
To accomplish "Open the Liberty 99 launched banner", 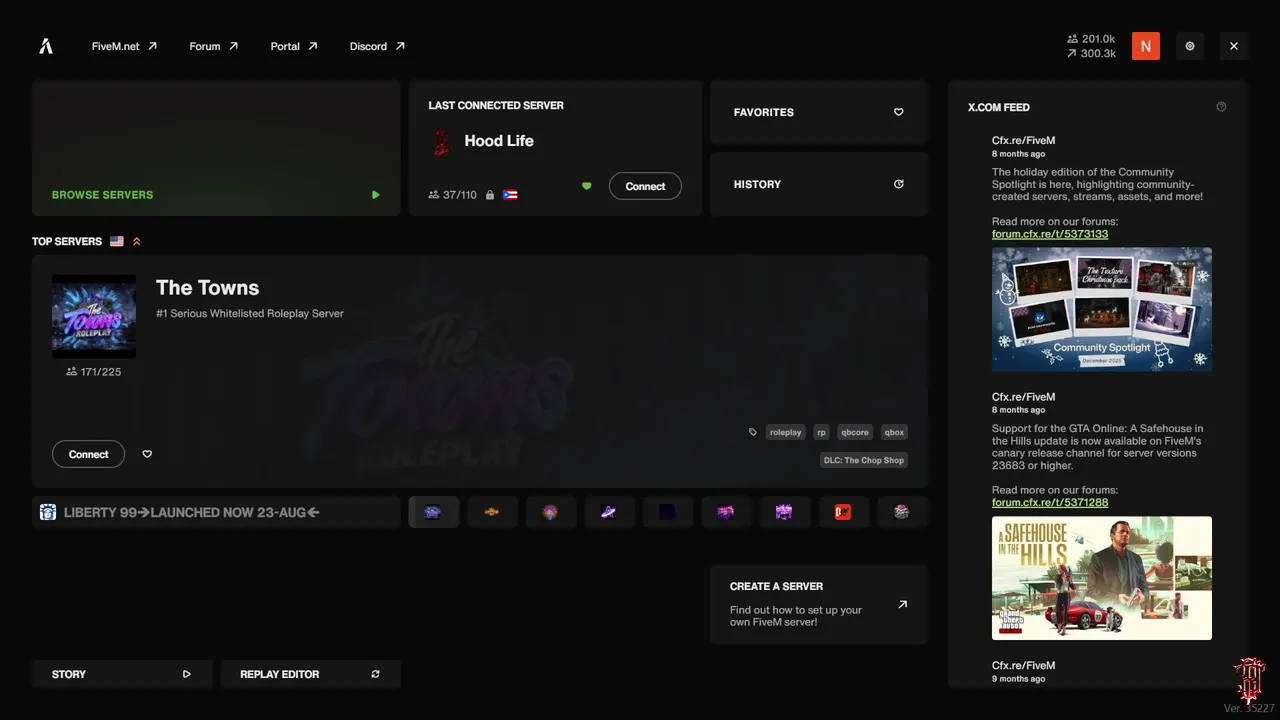I will (216, 512).
